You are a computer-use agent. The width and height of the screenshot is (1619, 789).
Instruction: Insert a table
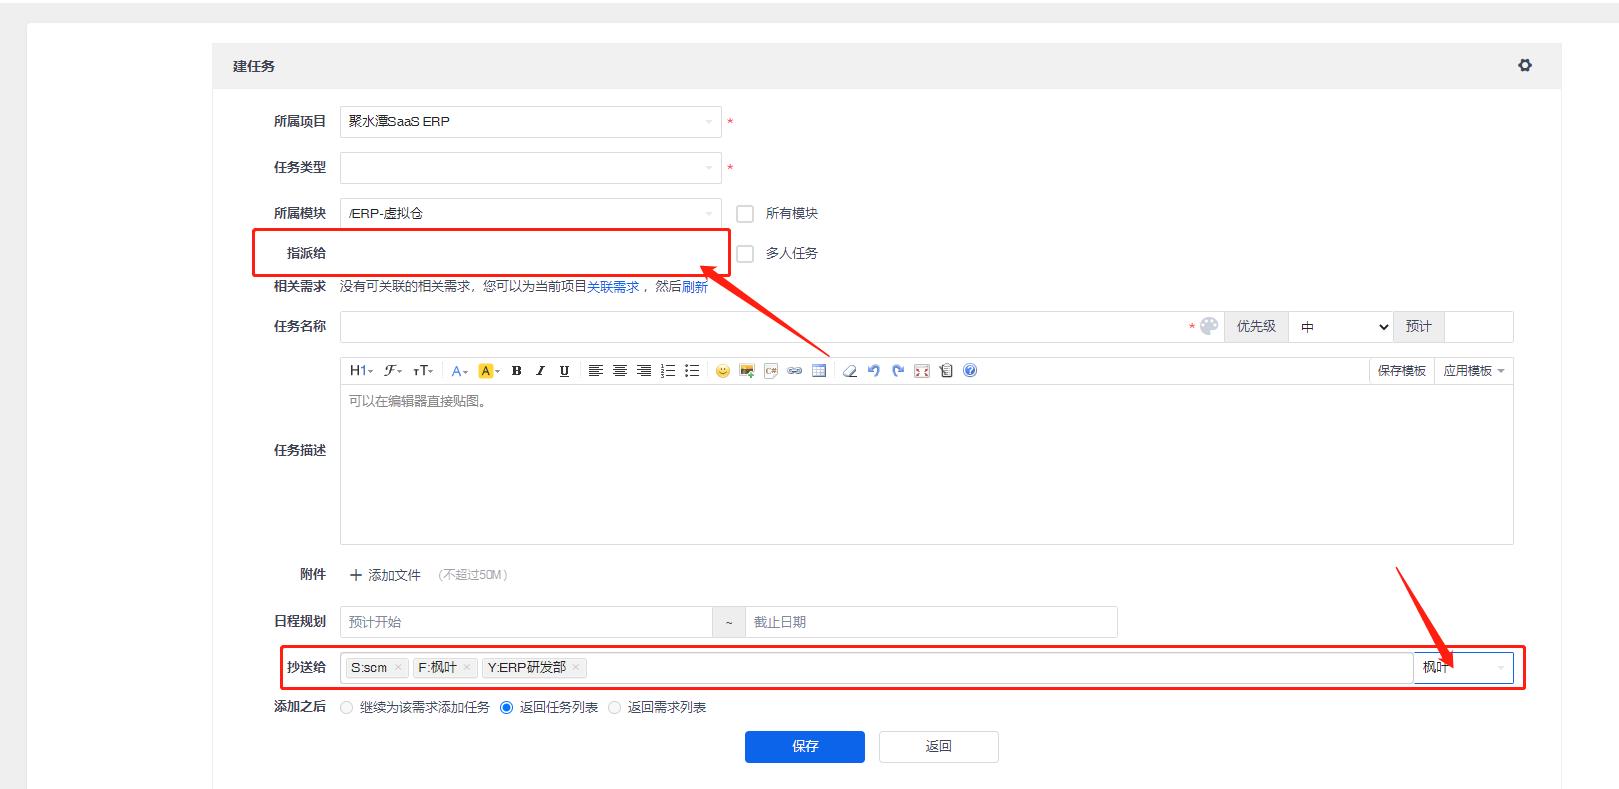(x=819, y=371)
